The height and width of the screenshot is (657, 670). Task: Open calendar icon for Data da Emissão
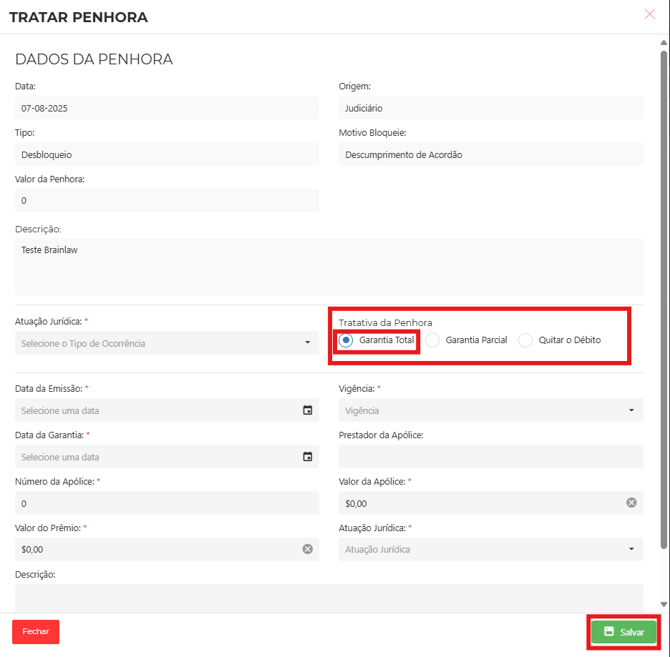(307, 411)
